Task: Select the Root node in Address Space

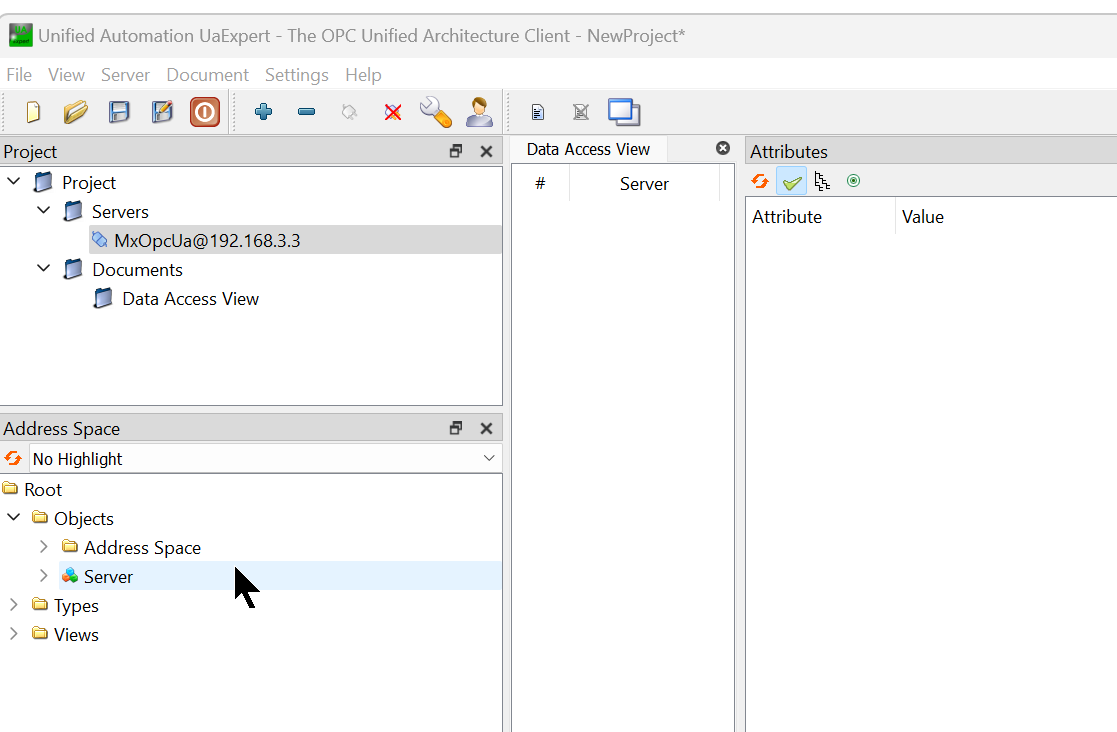Action: tap(43, 490)
